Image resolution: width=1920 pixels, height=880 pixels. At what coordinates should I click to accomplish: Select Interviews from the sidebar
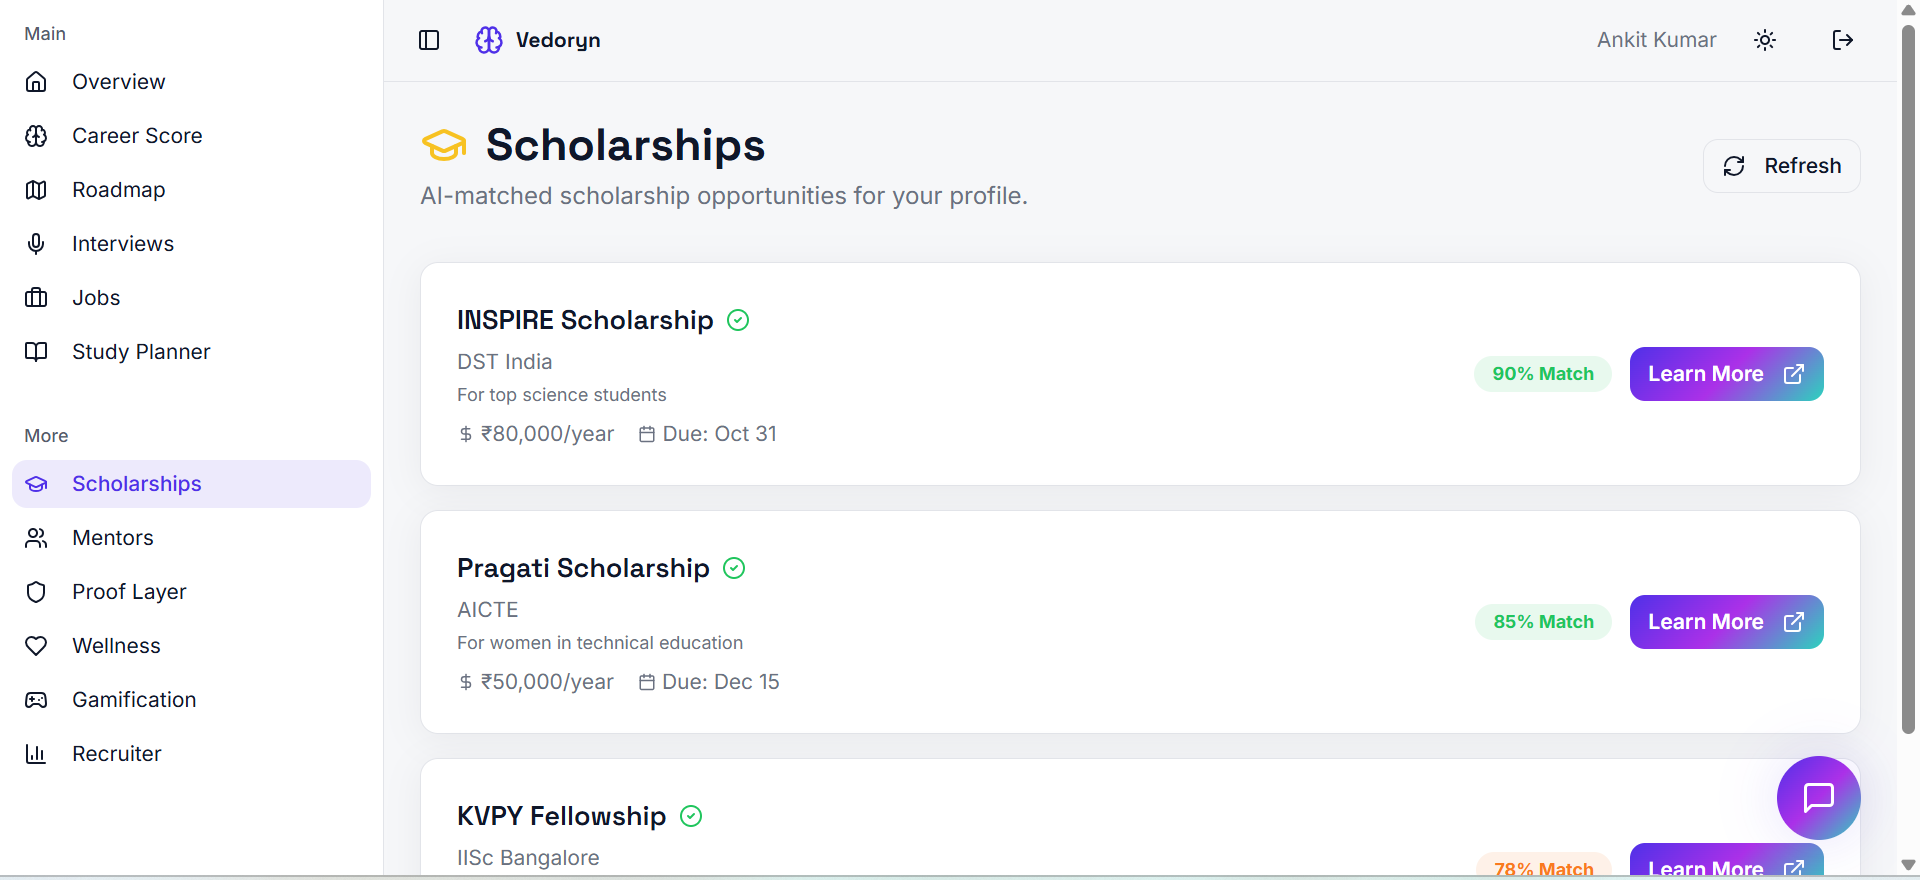(x=122, y=244)
